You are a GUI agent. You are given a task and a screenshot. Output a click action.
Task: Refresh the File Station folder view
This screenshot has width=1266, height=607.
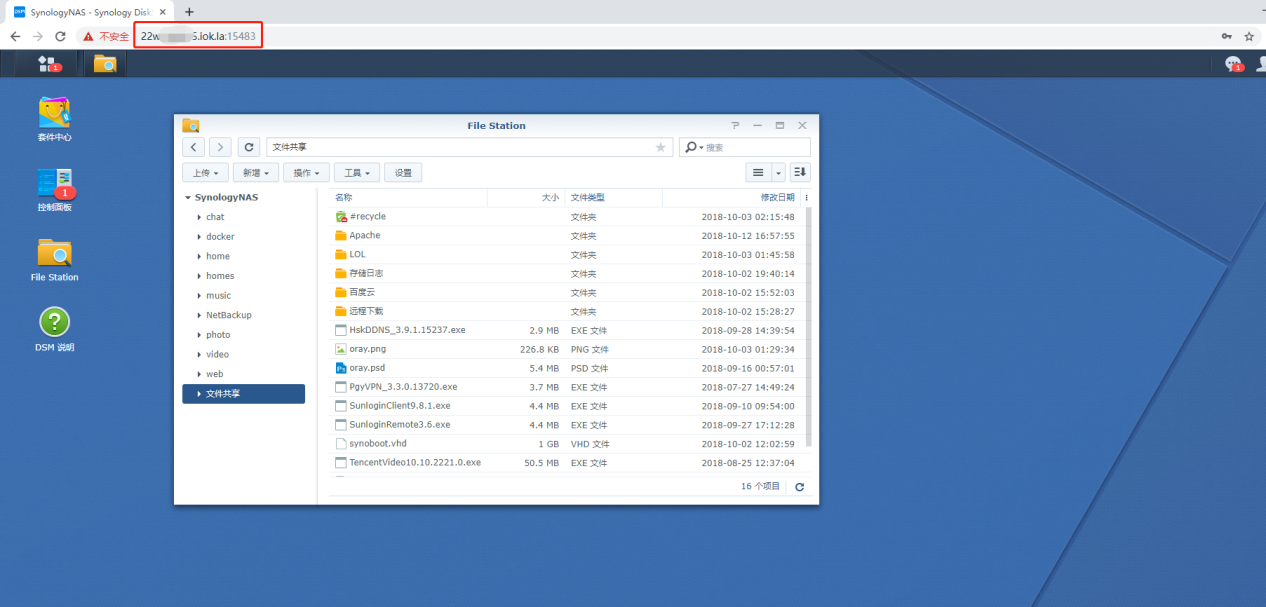250,147
